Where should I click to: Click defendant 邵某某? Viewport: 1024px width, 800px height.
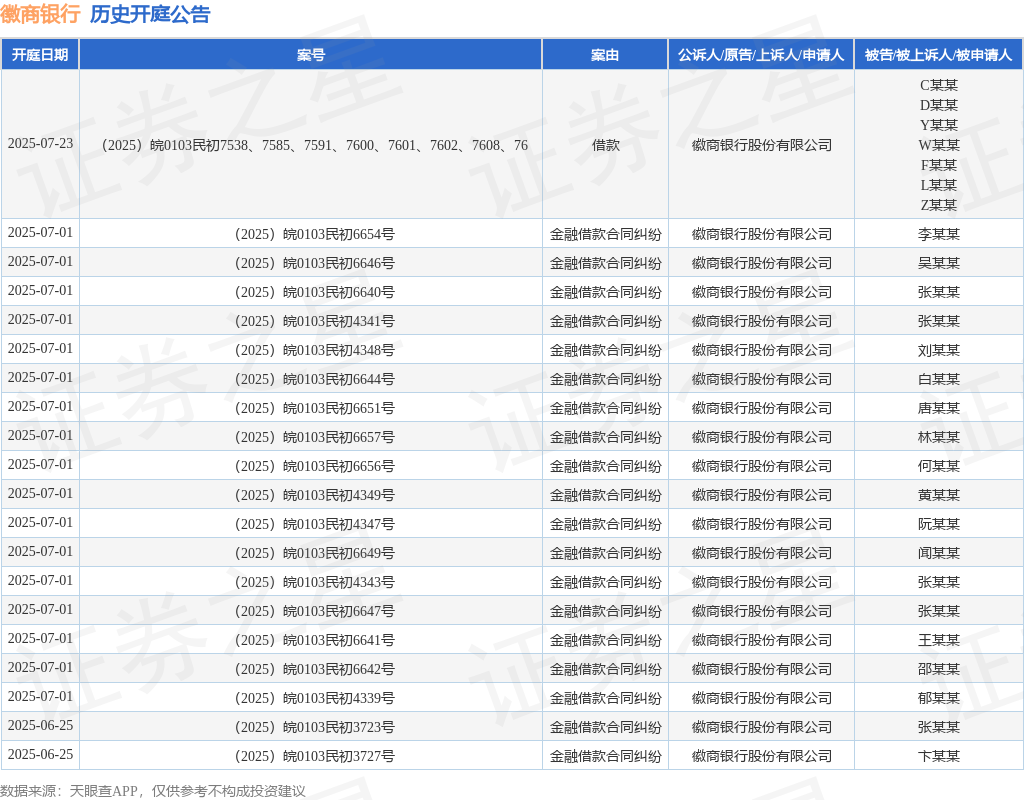pyautogui.click(x=938, y=669)
